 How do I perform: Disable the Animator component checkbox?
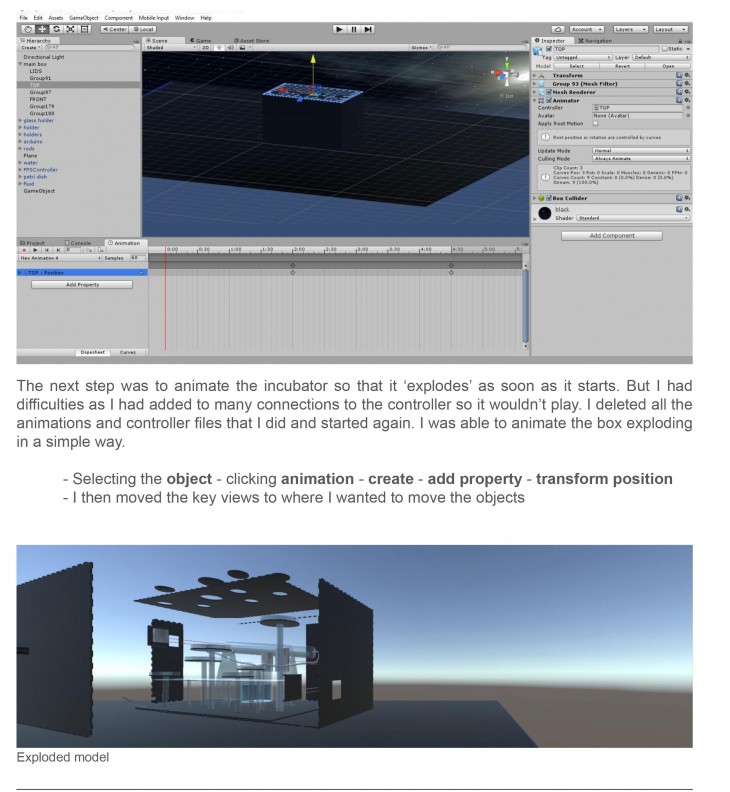click(x=549, y=100)
